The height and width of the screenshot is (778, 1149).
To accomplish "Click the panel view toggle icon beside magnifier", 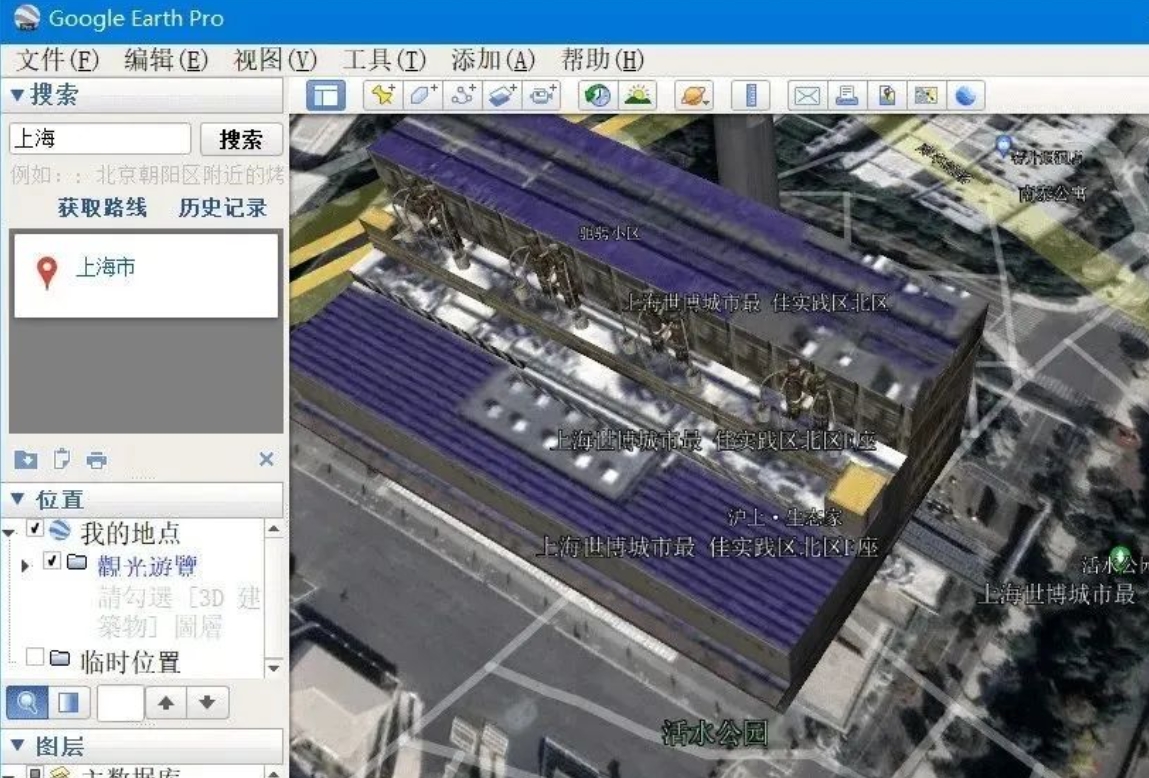I will pyautogui.click(x=69, y=703).
